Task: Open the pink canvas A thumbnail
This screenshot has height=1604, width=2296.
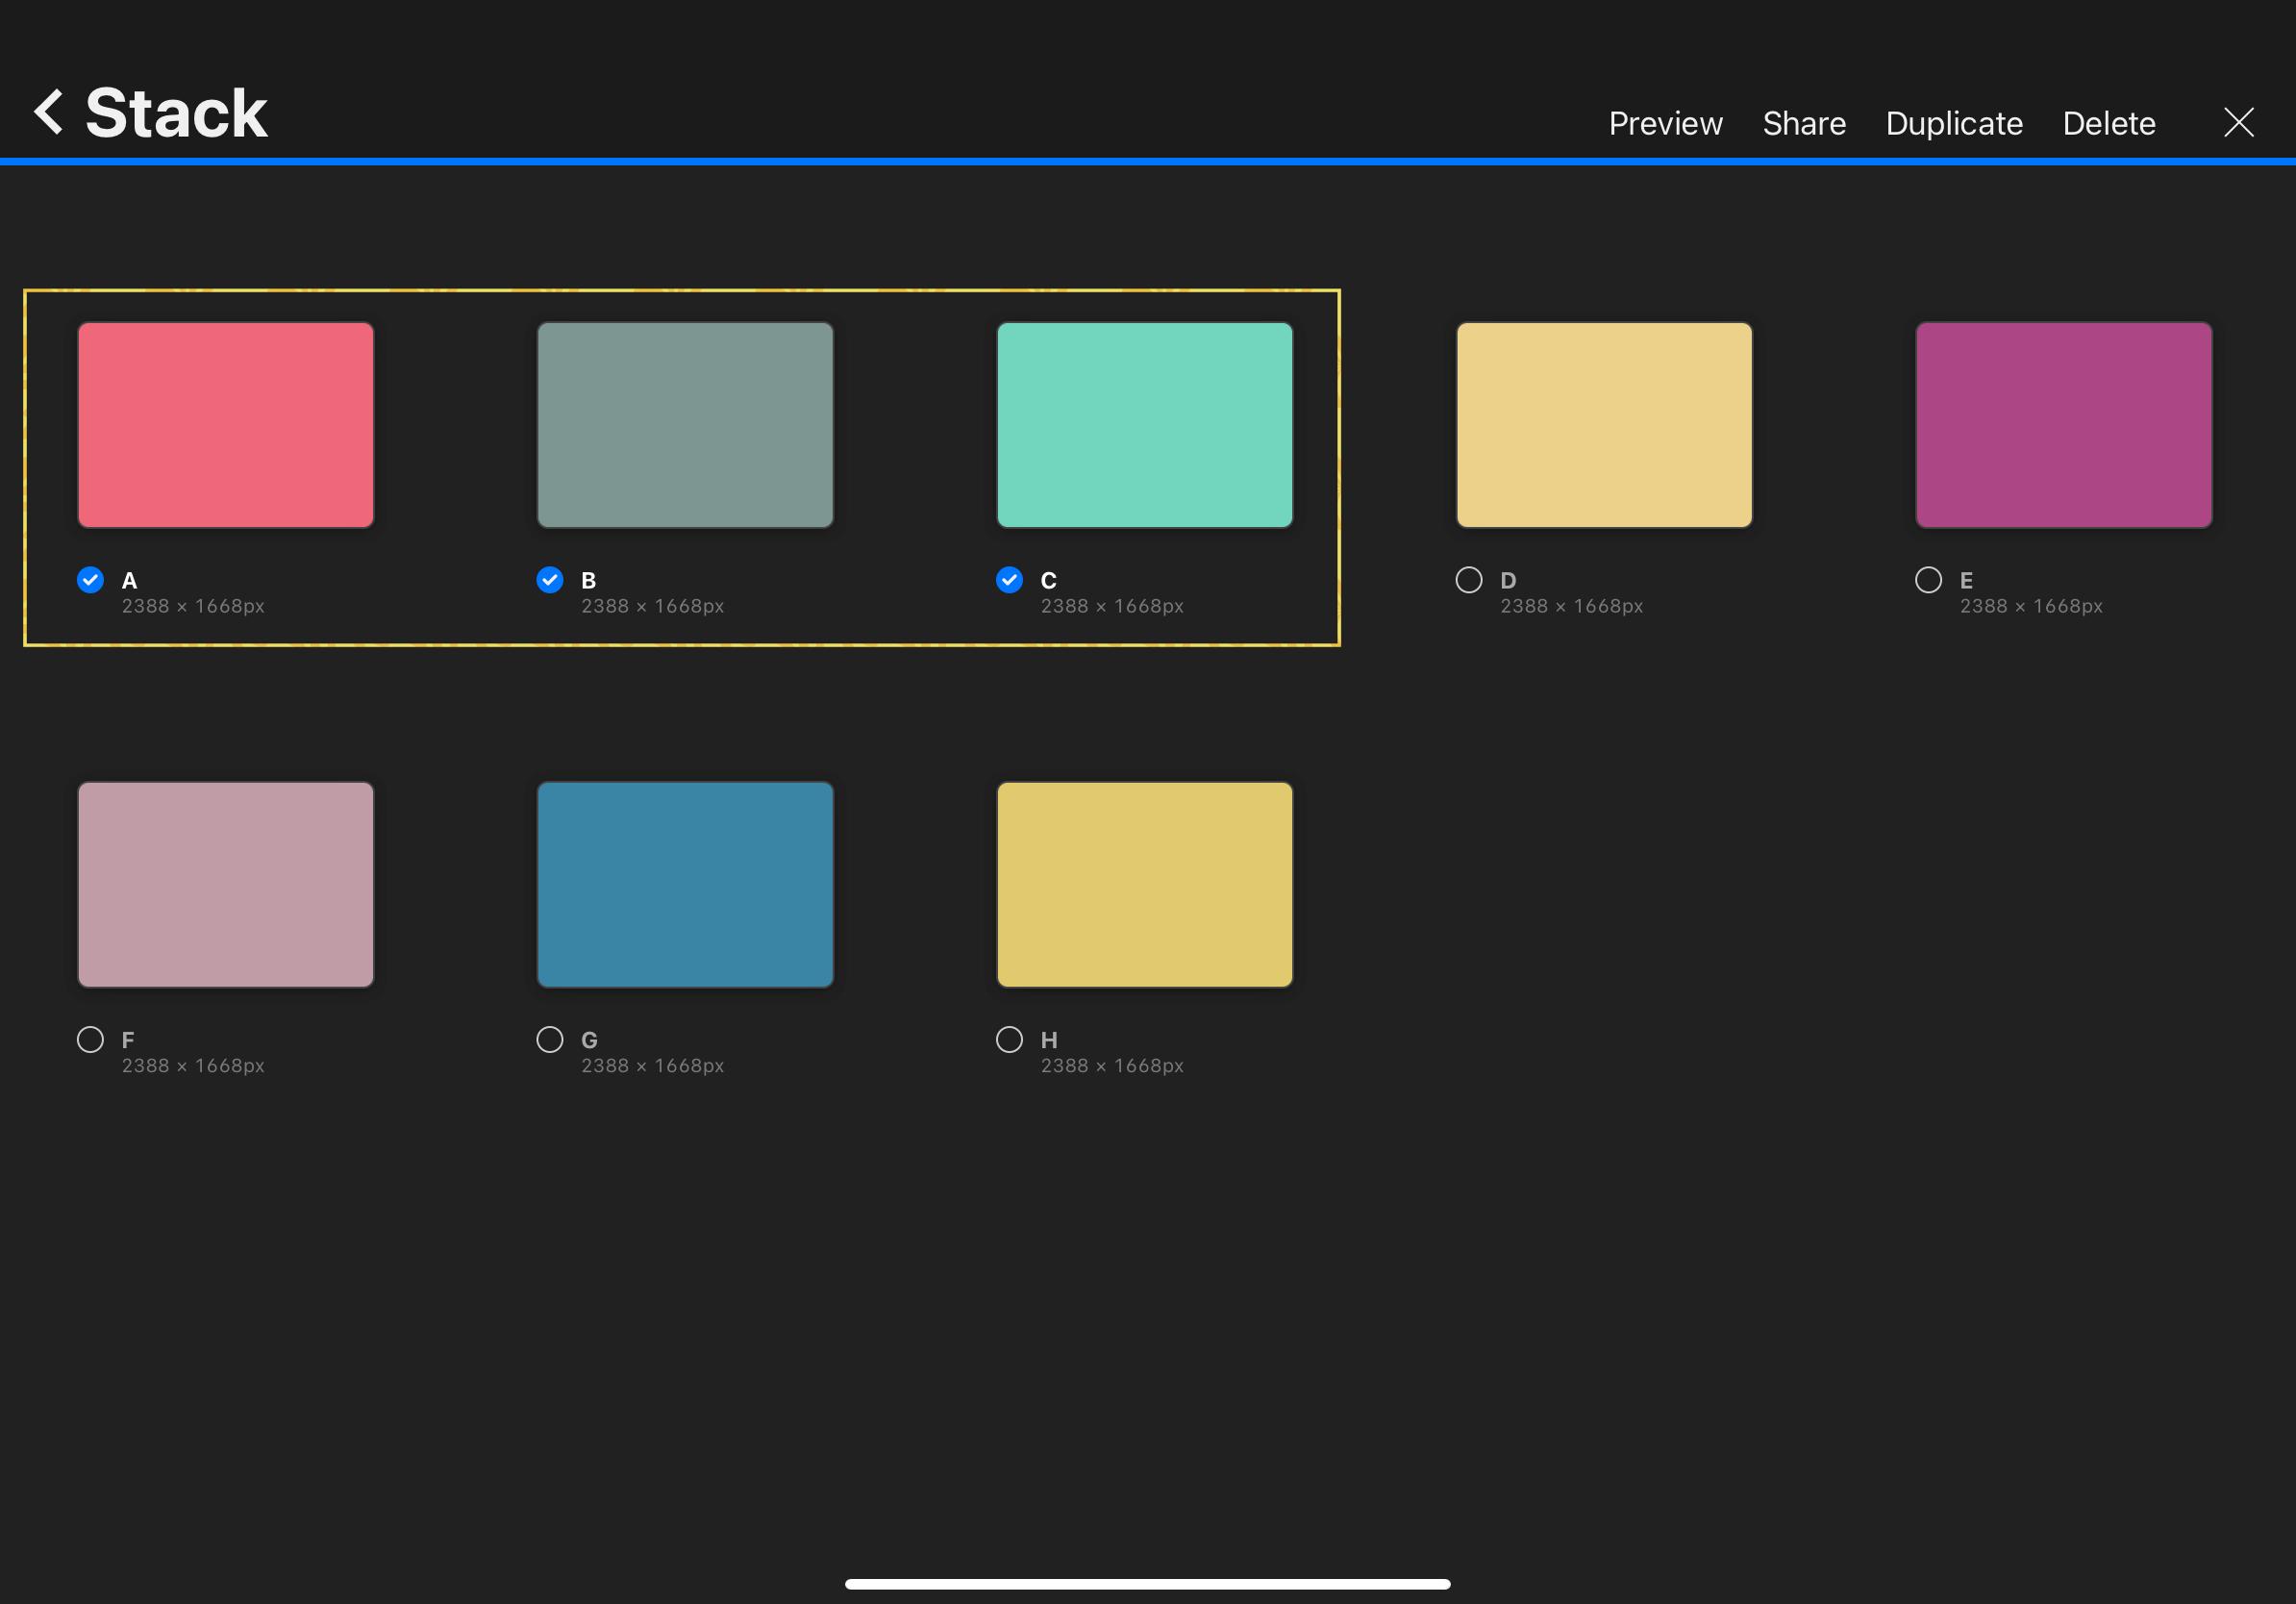Action: coord(225,424)
